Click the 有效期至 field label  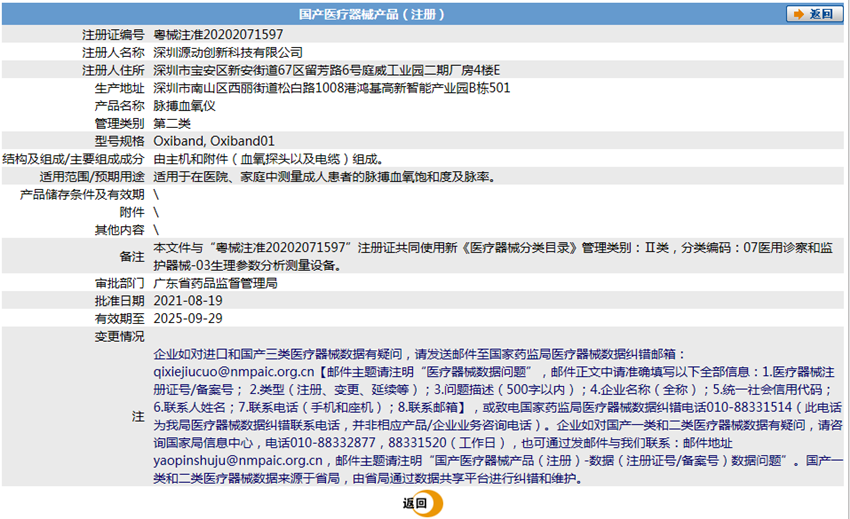click(x=120, y=318)
